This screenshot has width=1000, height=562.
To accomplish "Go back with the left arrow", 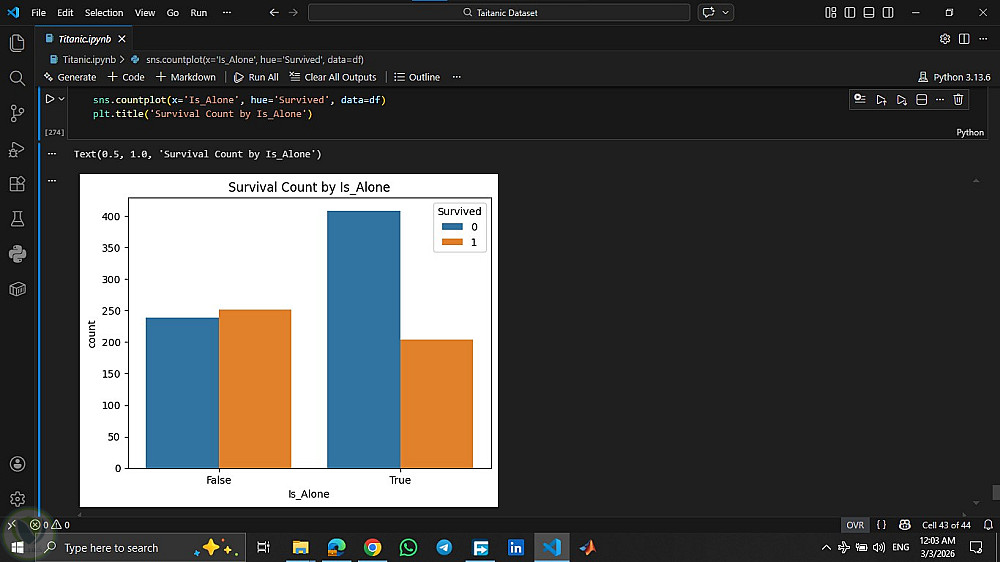I will pos(274,13).
